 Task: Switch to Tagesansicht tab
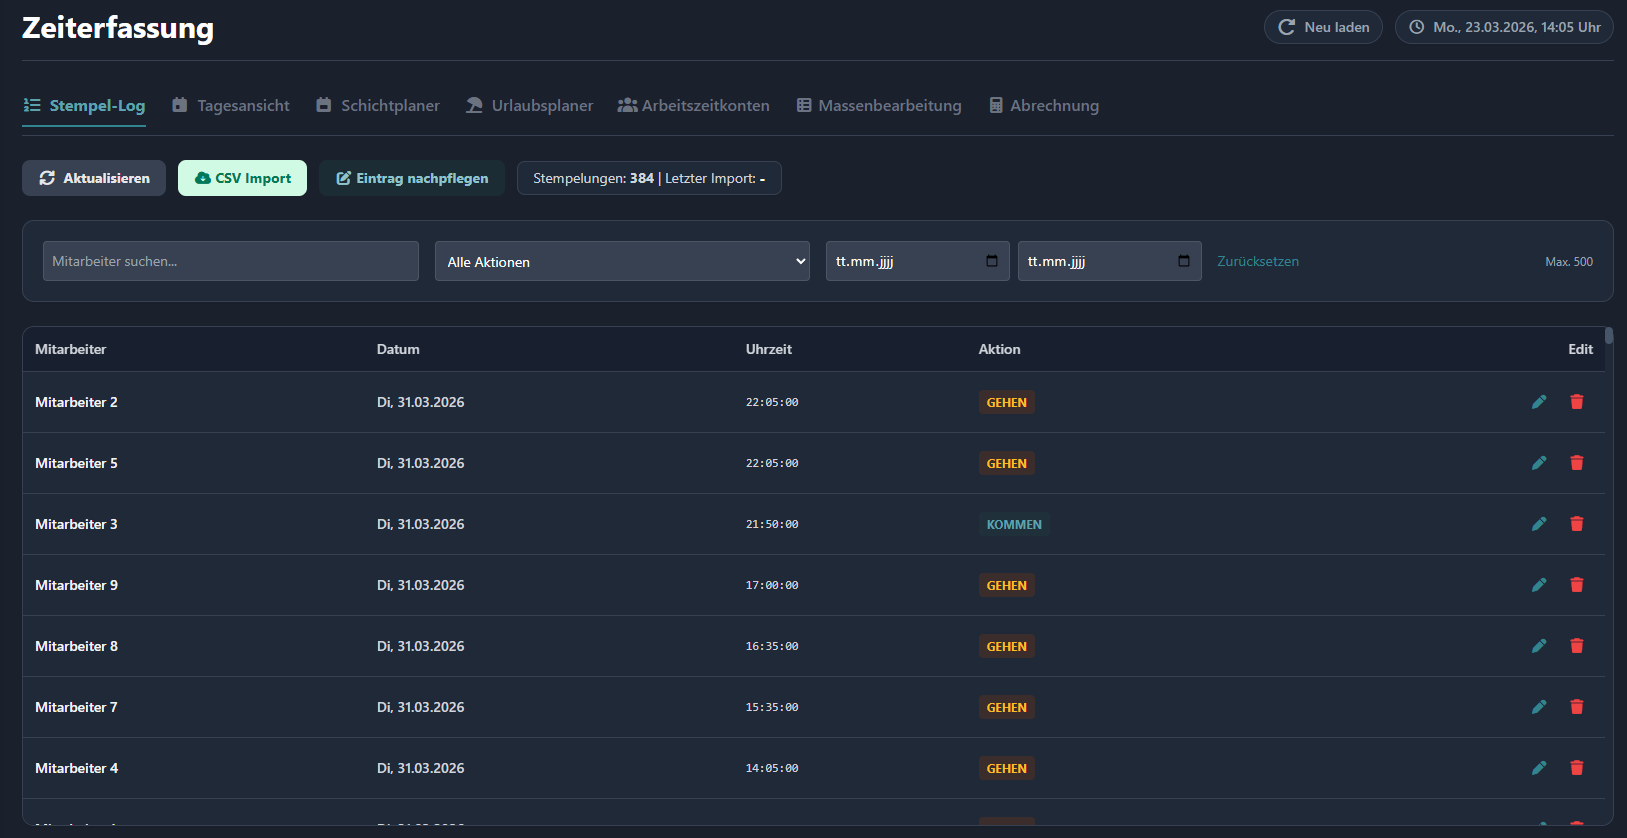pyautogui.click(x=231, y=105)
